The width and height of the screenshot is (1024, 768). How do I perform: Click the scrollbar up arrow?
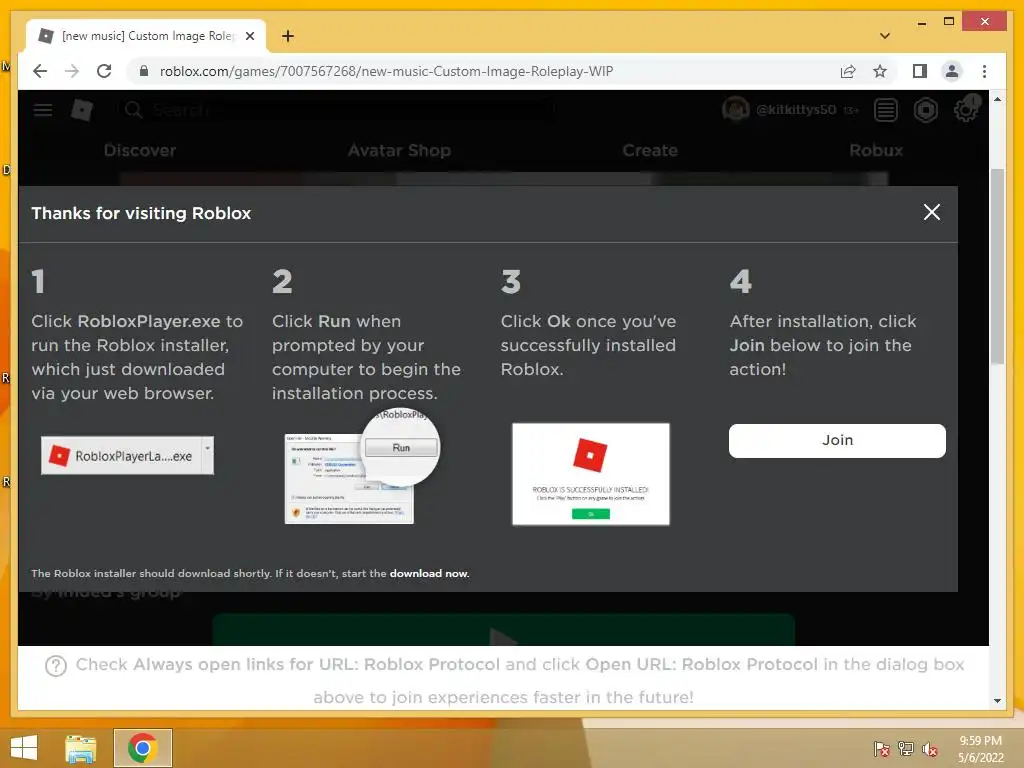pos(997,99)
